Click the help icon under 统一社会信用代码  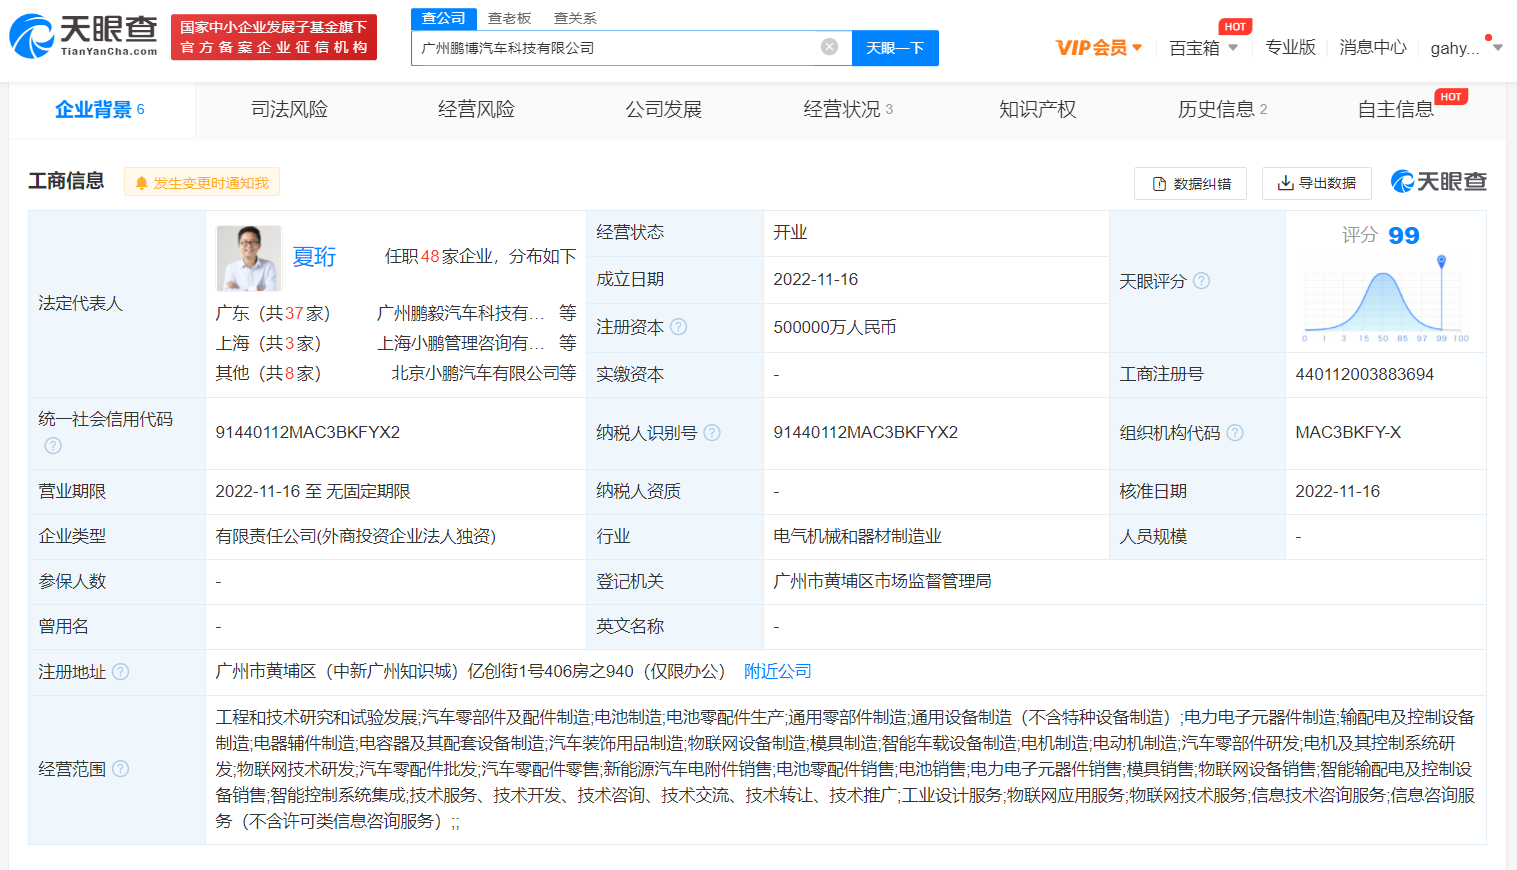click(53, 445)
